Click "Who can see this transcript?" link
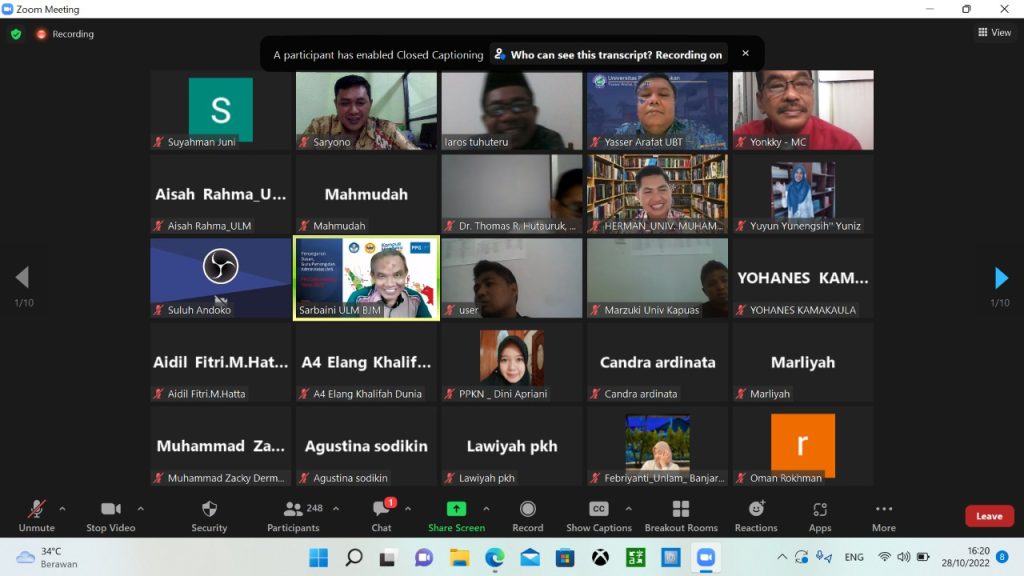Screen dimensions: 1024x576 point(608,55)
